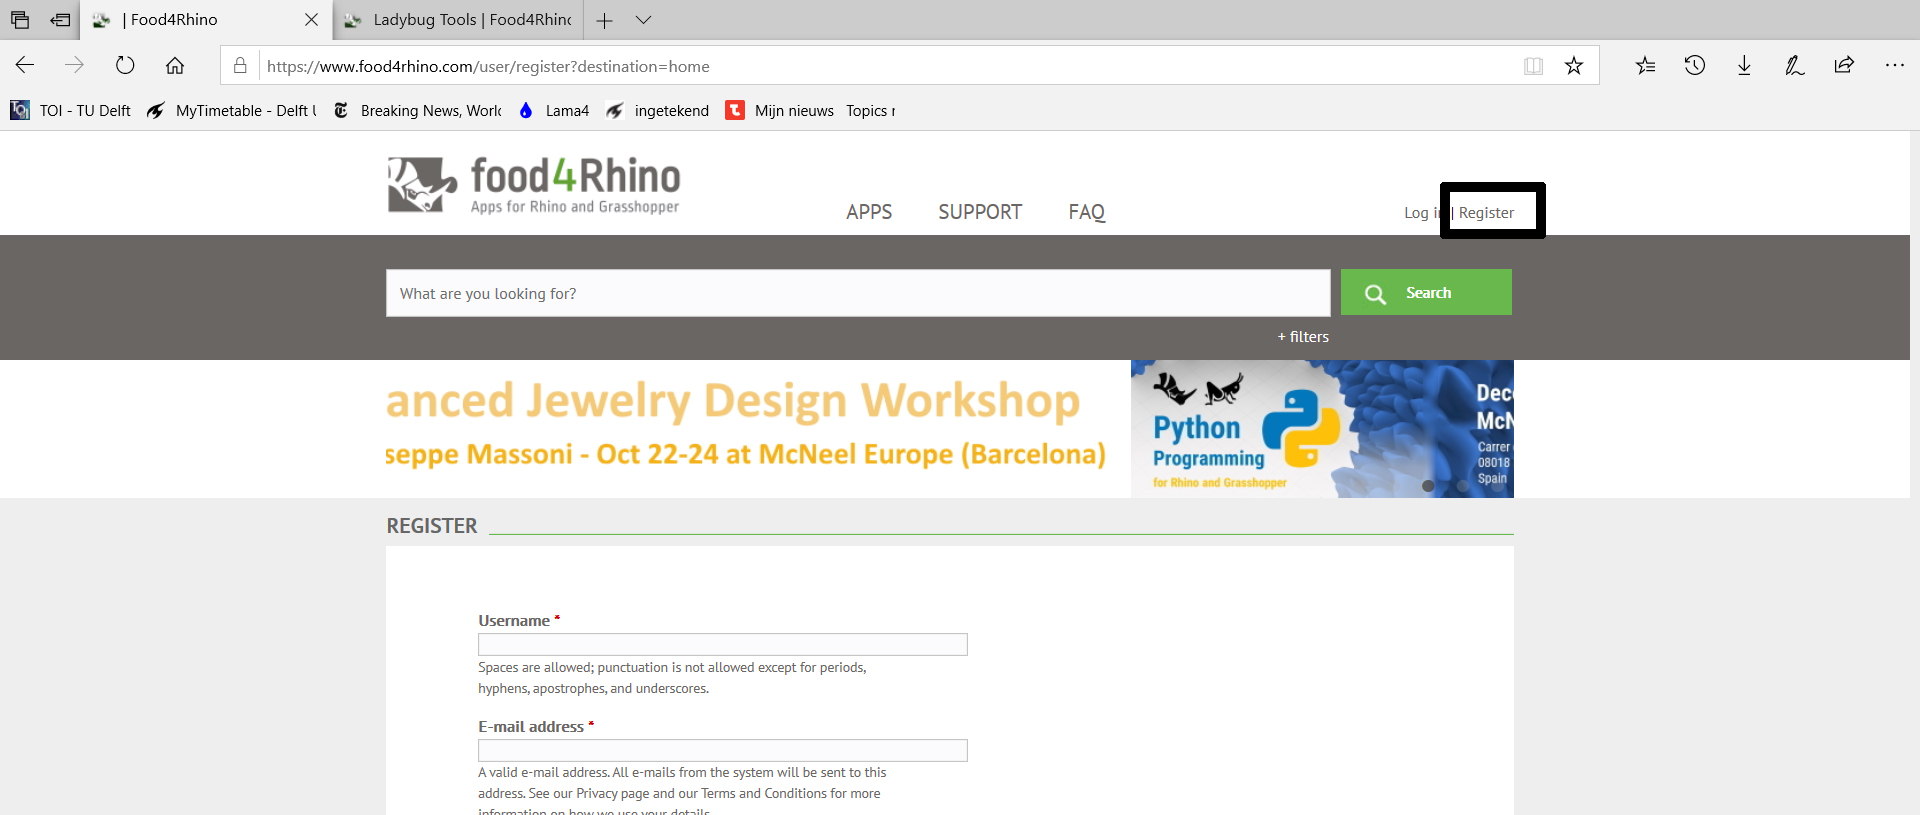The height and width of the screenshot is (815, 1920).
Task: Expand the + filters option
Action: tap(1303, 337)
